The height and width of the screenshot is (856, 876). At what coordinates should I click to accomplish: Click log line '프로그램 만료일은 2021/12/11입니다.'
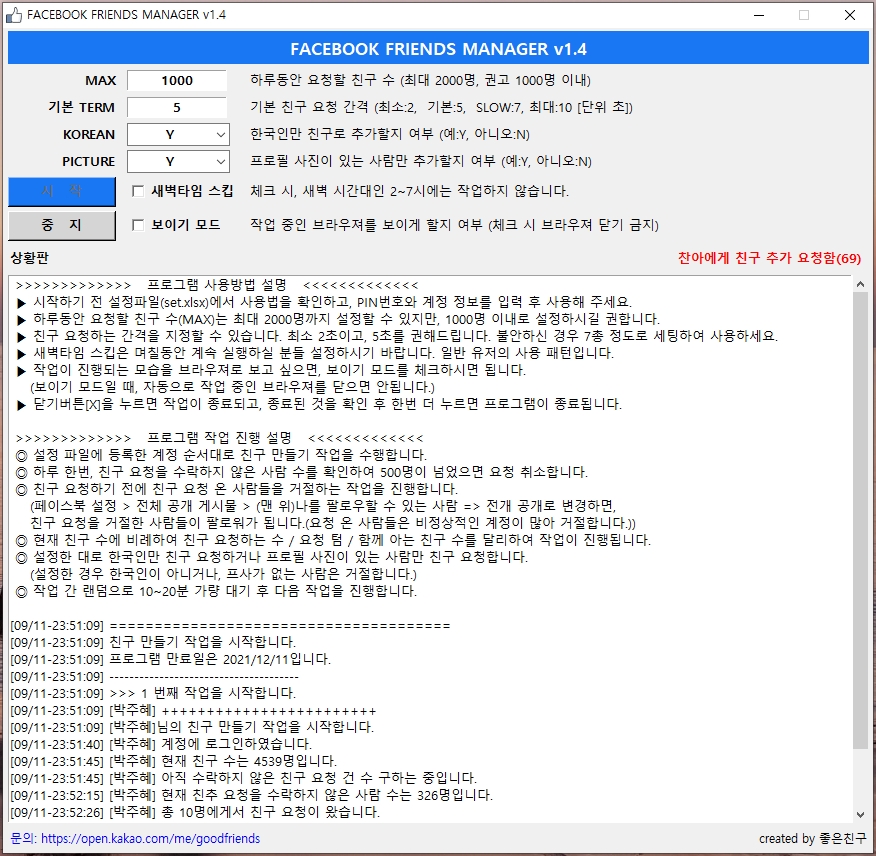[x=220, y=659]
